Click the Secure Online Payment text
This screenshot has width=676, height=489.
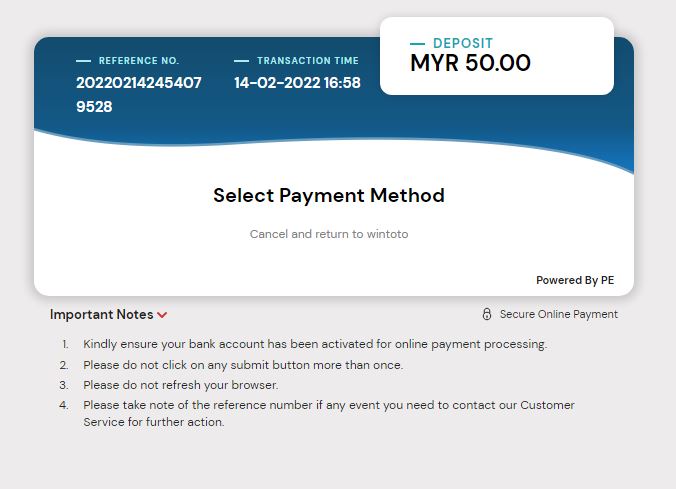558,314
